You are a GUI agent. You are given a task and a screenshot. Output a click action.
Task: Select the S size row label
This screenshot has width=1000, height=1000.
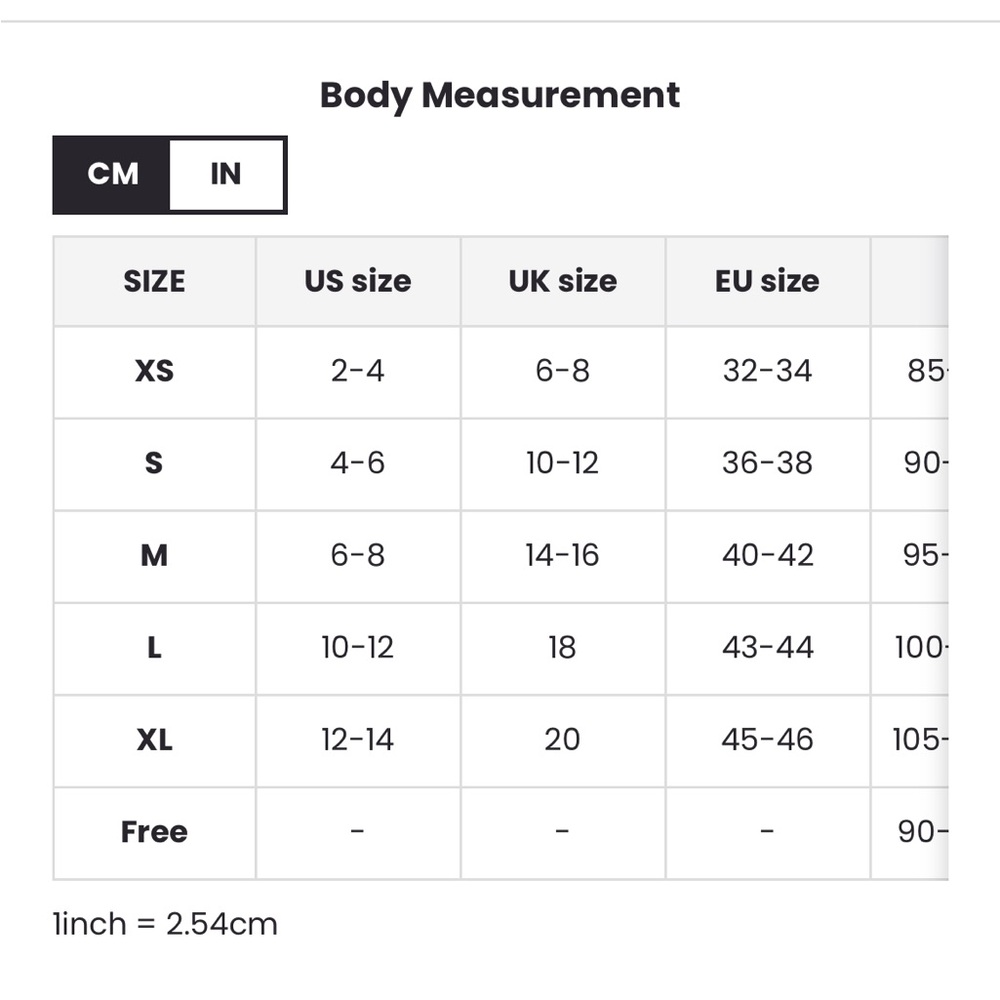click(154, 464)
